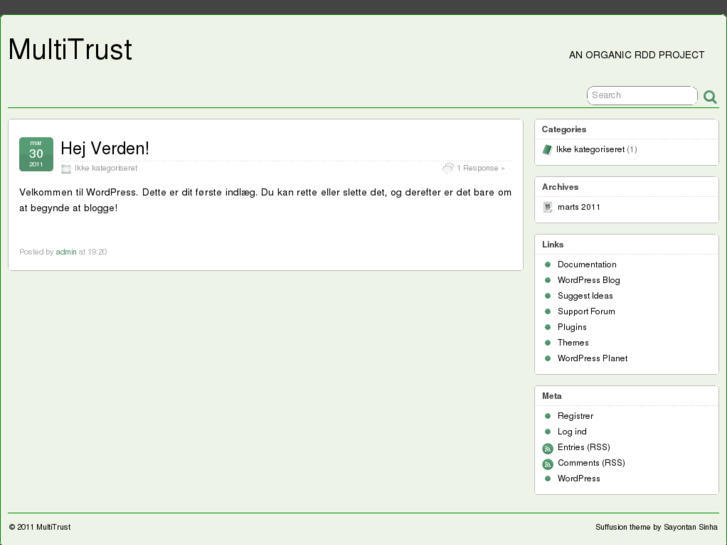Screen dimensions: 727x545
Task: Open the Log ind link
Action: pos(572,432)
